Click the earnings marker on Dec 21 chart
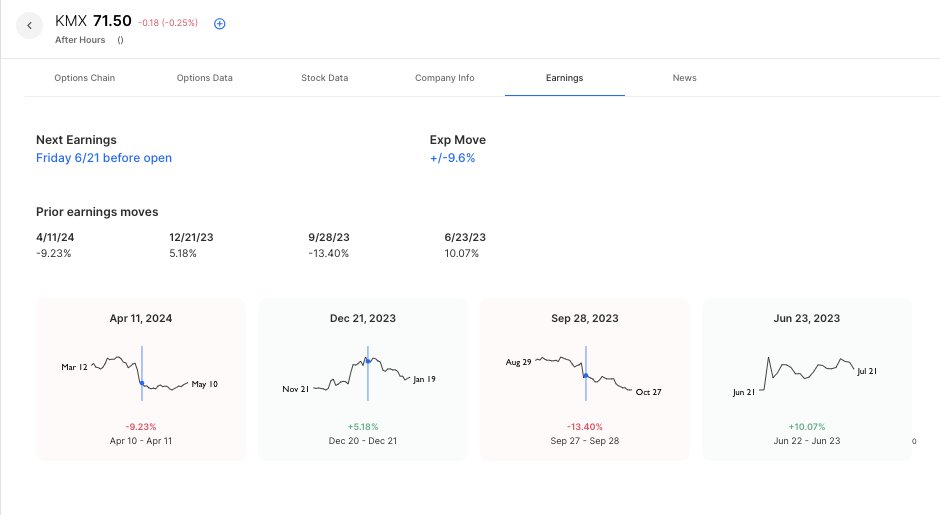 click(x=368, y=360)
